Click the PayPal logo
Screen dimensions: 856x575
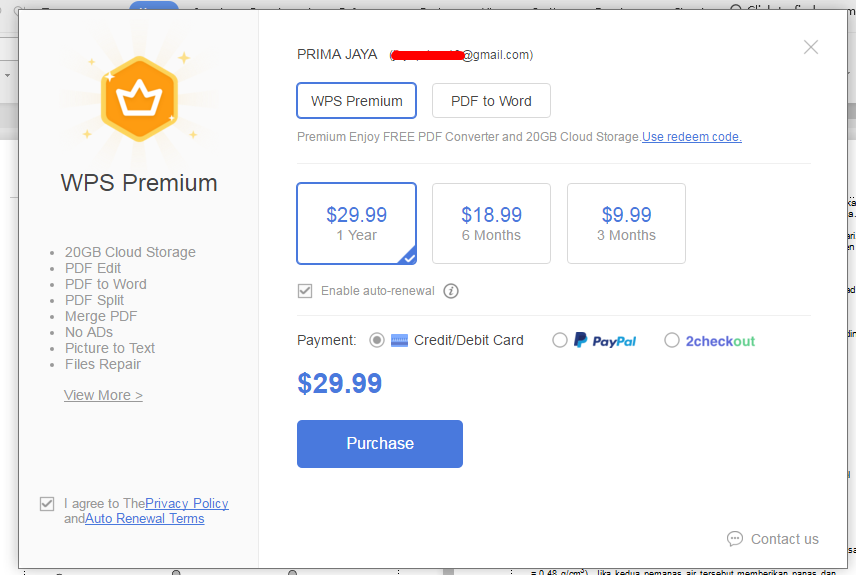coord(605,340)
